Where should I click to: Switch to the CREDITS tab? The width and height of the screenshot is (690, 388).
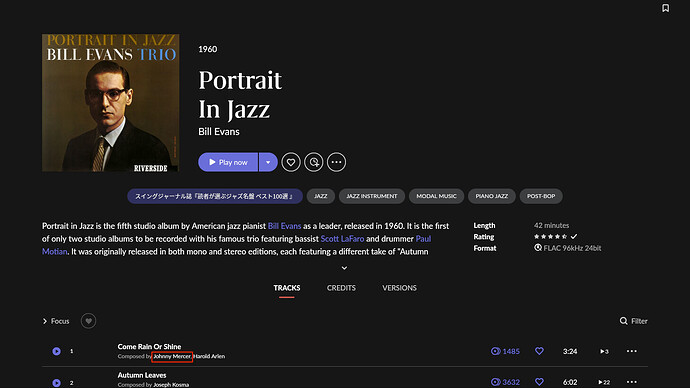tap(341, 288)
